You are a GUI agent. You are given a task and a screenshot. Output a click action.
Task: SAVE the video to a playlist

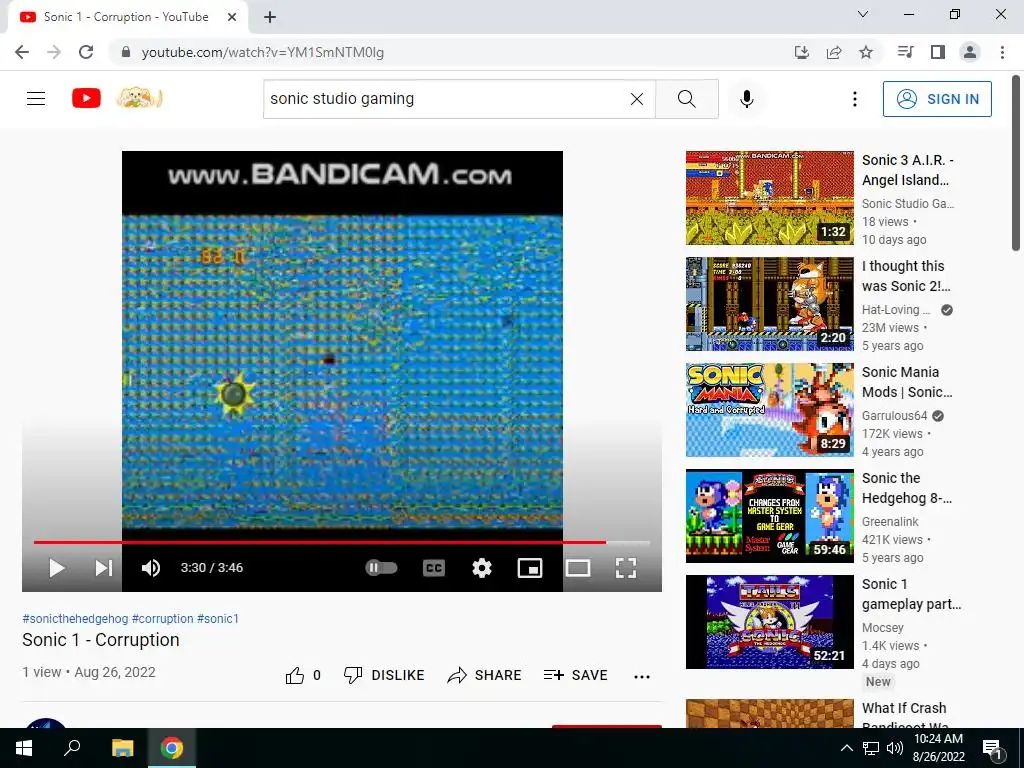pos(575,675)
